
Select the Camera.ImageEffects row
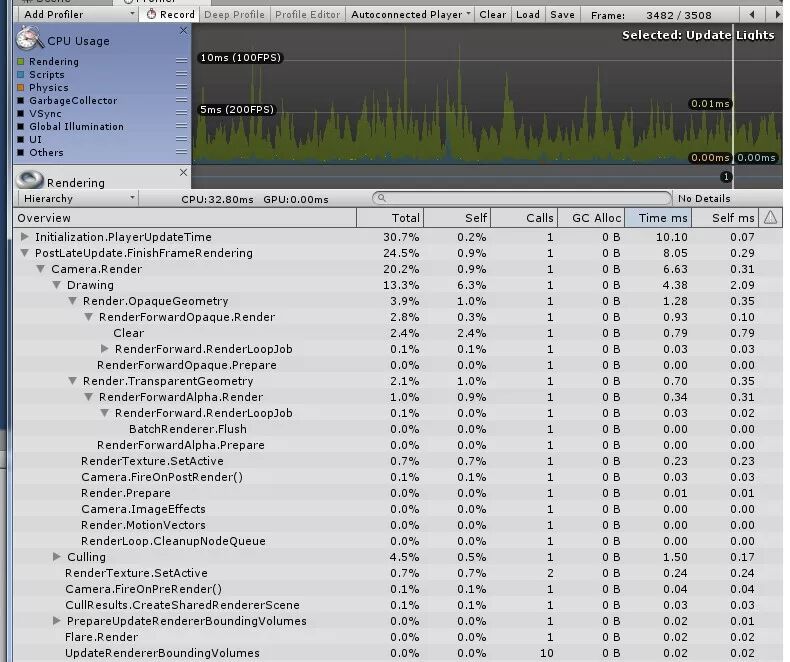pyautogui.click(x=398, y=509)
